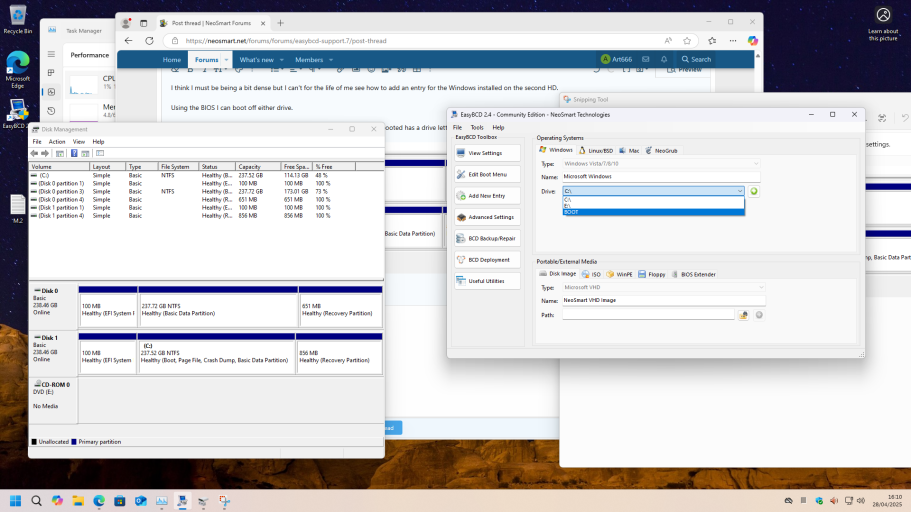
Task: Choose BOOT in the Drive list
Action: pyautogui.click(x=653, y=212)
